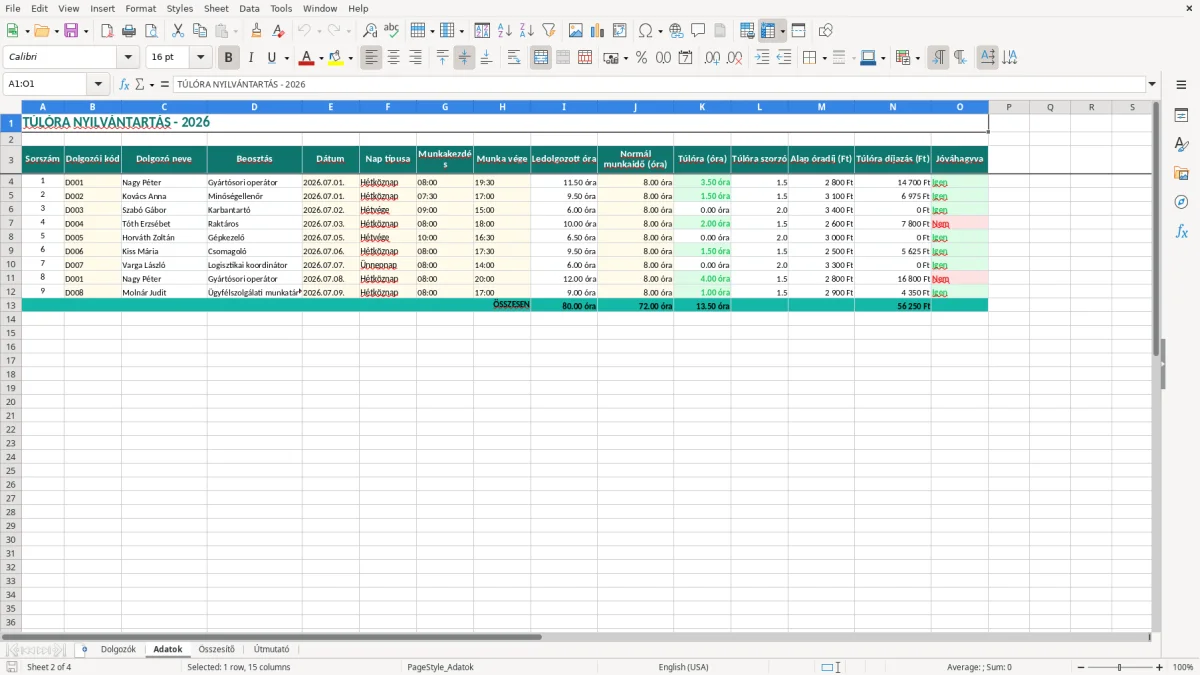1200x675 pixels.
Task: Export directly as PDF
Action: pos(107,31)
